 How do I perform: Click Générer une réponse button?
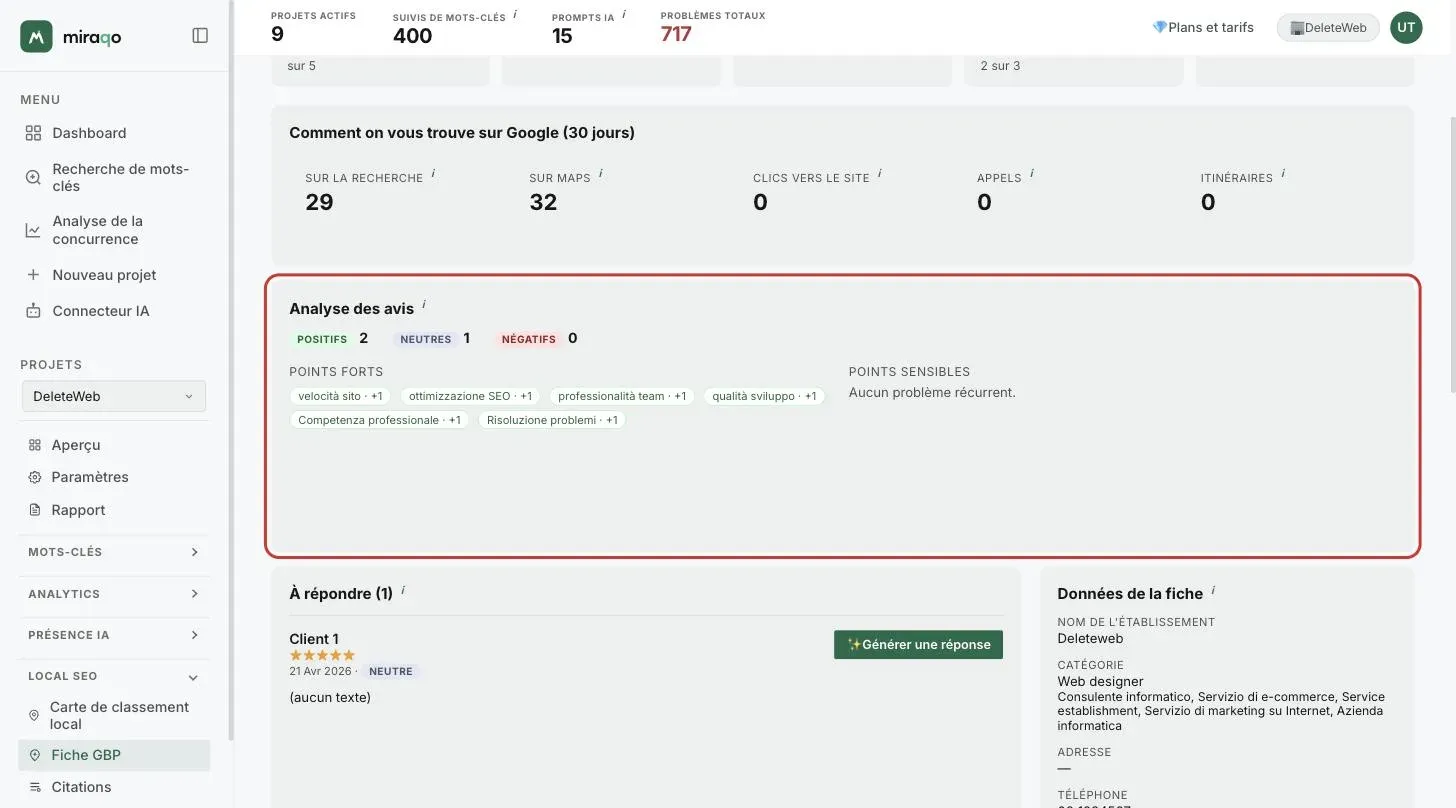pyautogui.click(x=918, y=644)
